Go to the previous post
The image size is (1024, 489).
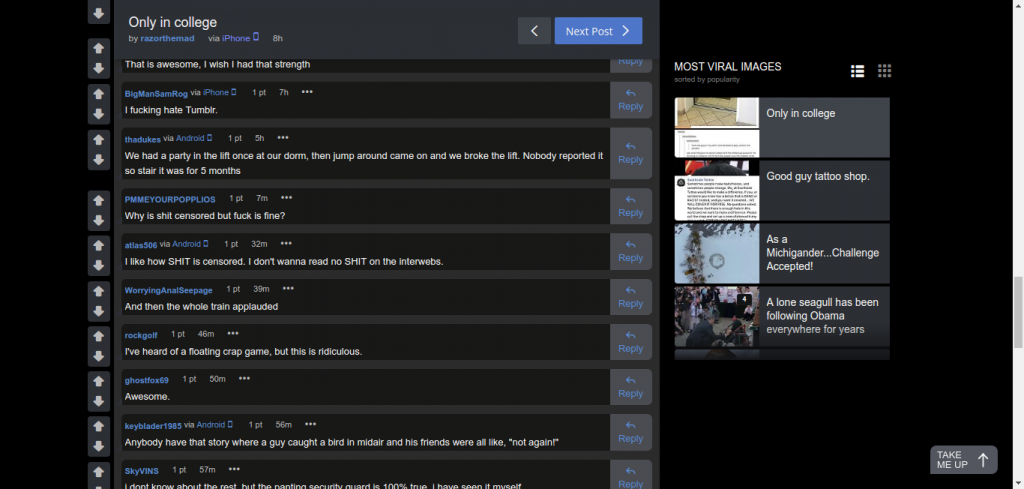[x=534, y=31]
